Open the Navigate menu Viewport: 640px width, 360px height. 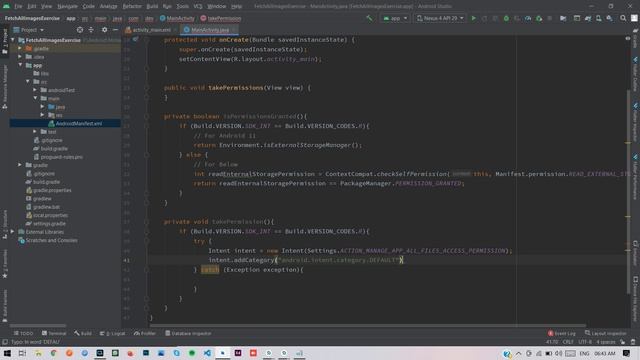click(67, 6)
